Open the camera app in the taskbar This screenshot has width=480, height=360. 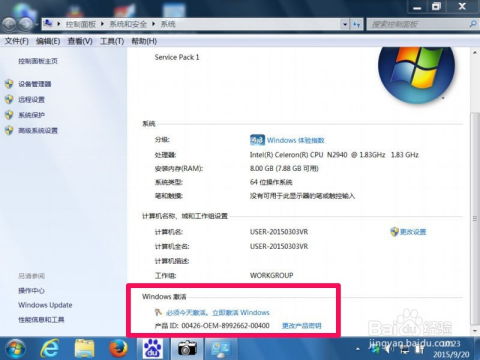coord(187,349)
